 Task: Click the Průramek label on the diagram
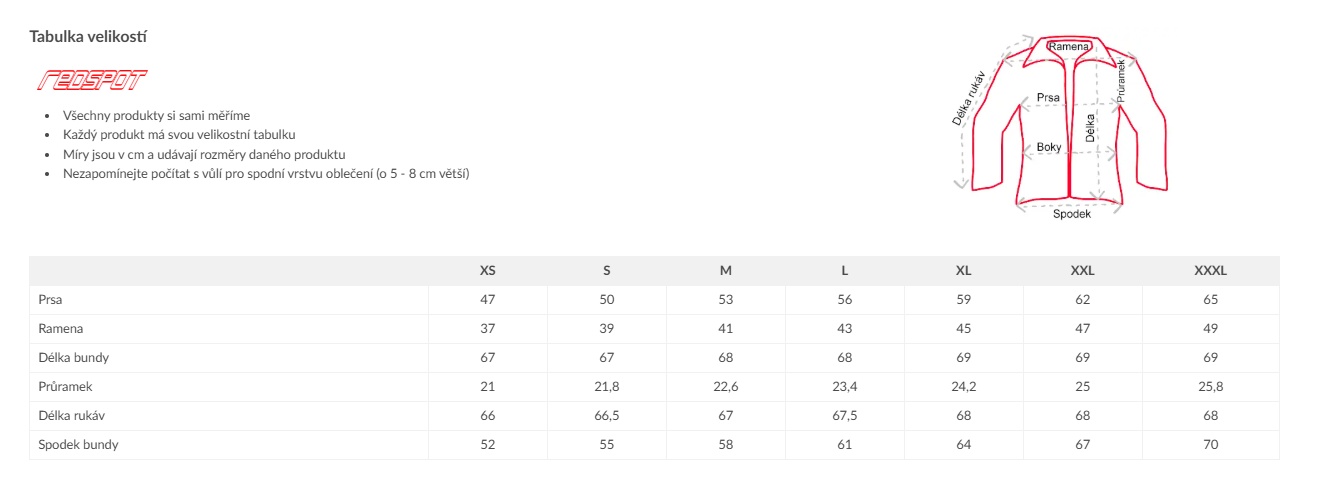tap(1122, 78)
